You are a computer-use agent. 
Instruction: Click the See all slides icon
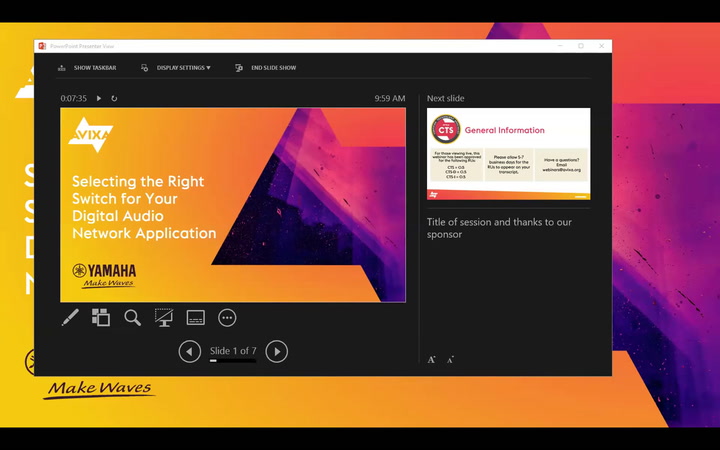(x=101, y=318)
